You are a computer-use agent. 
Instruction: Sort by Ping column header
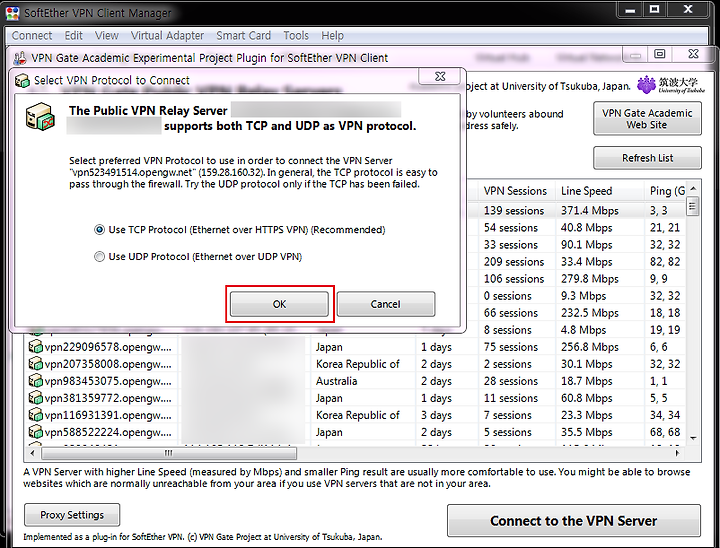[666, 191]
